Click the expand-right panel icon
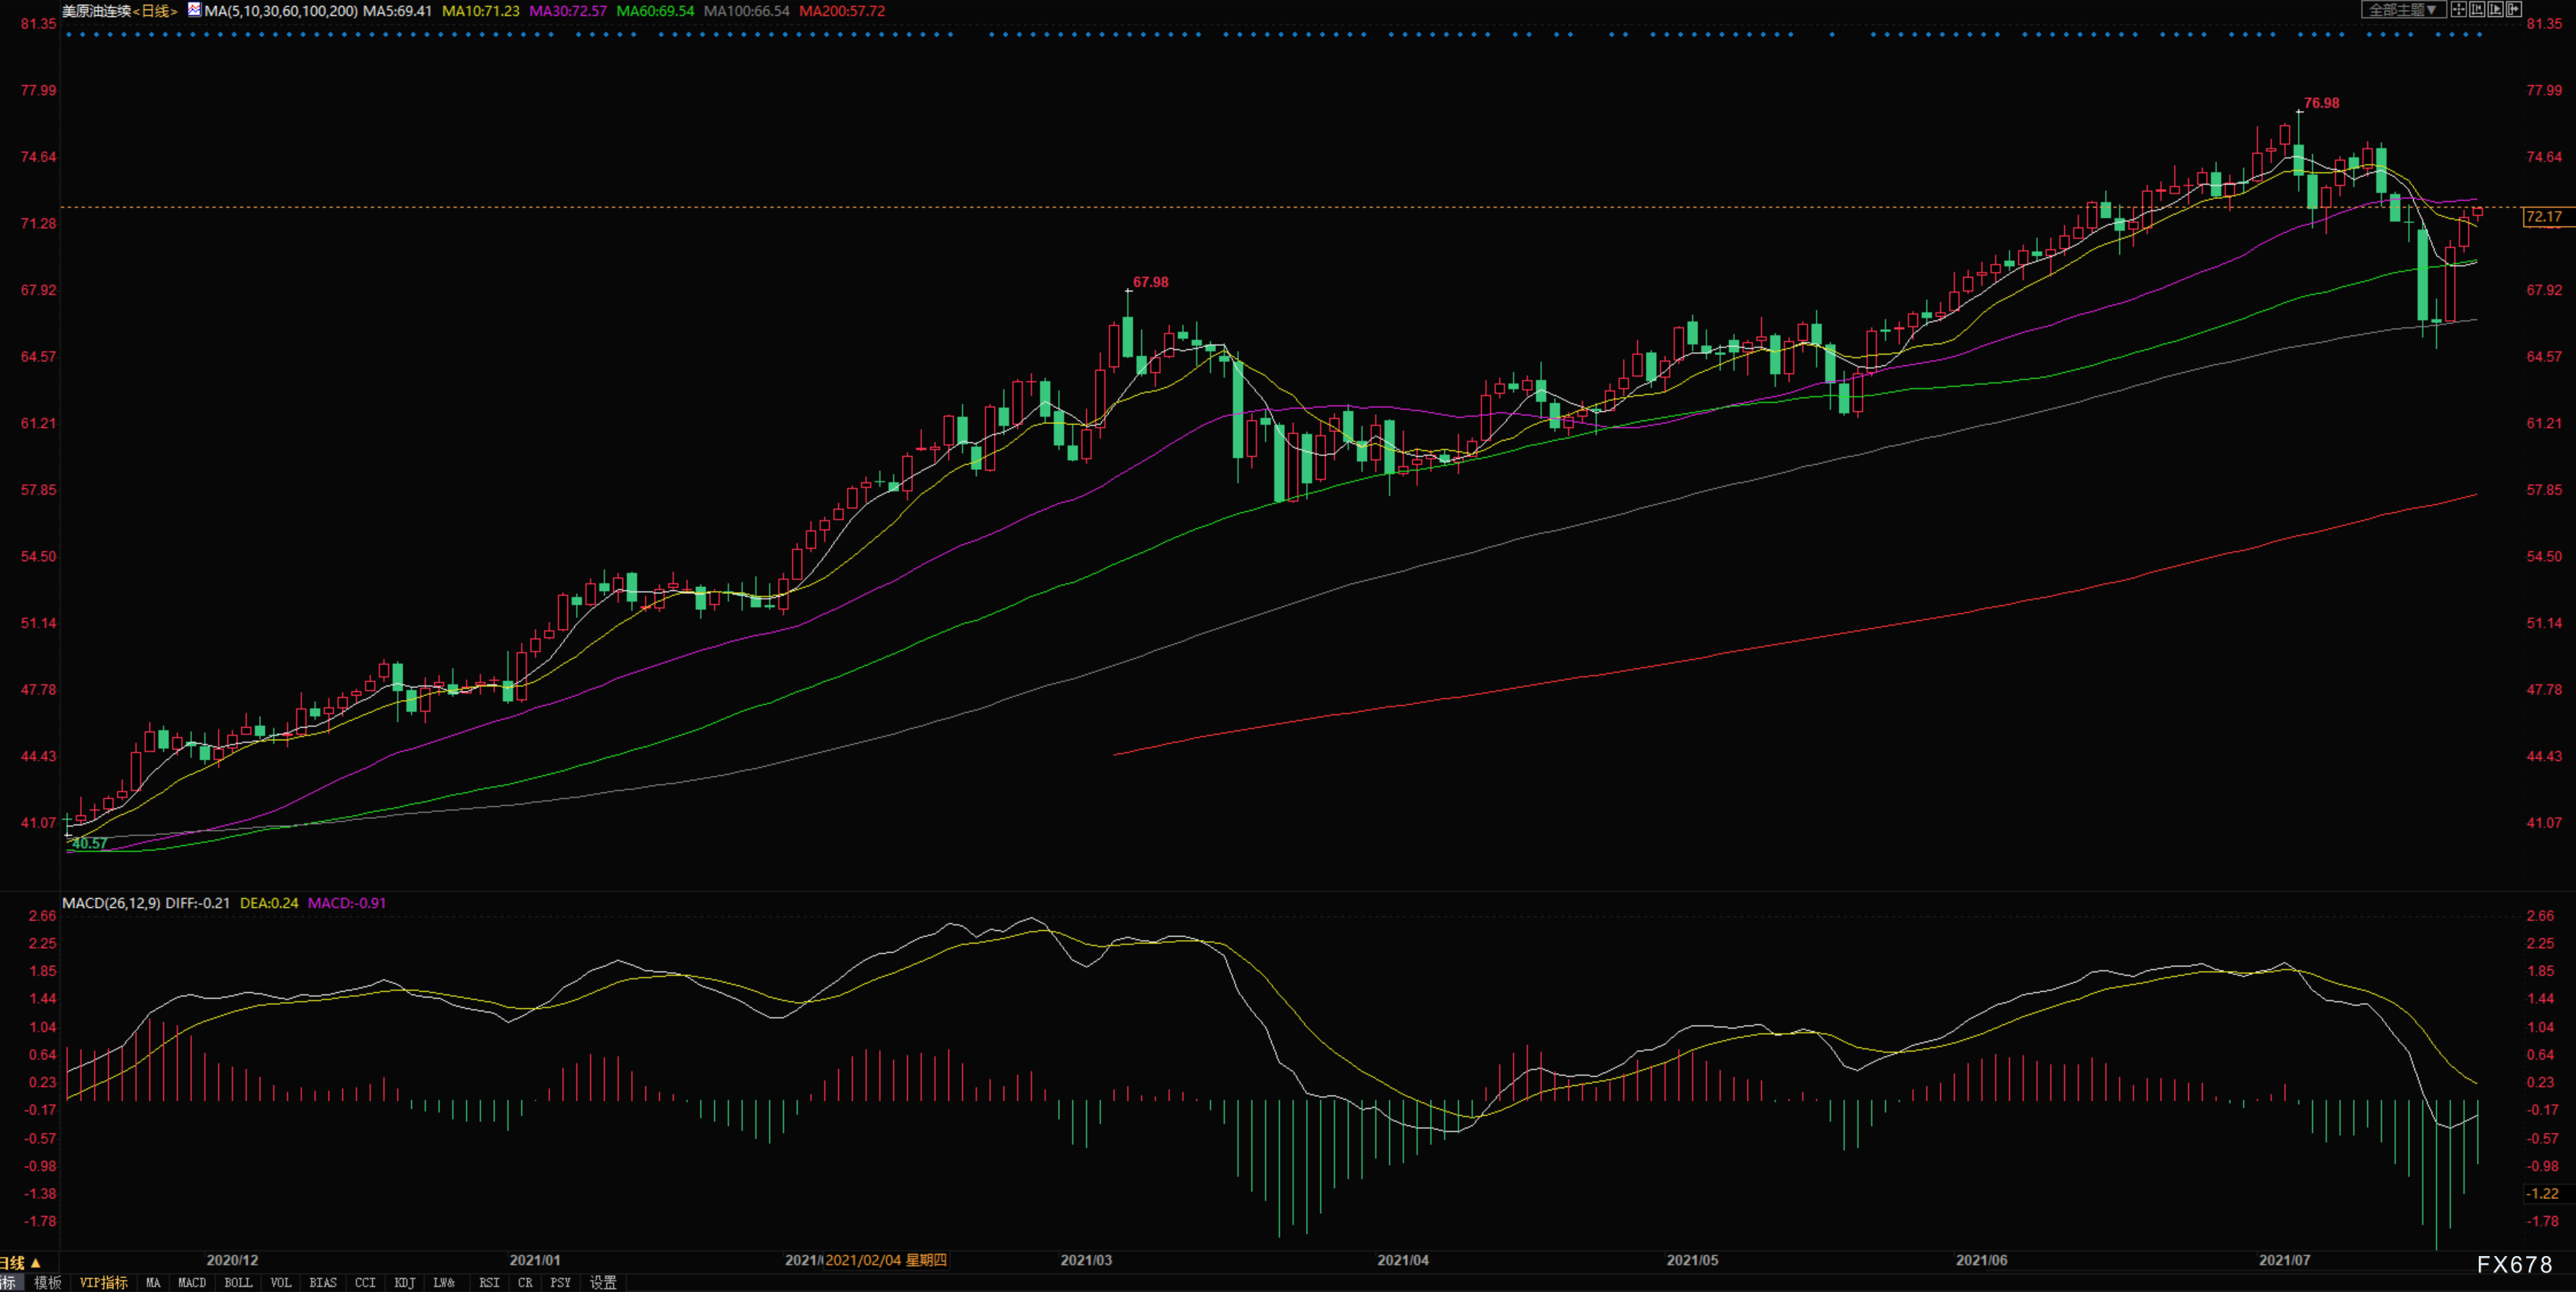 tap(2514, 9)
